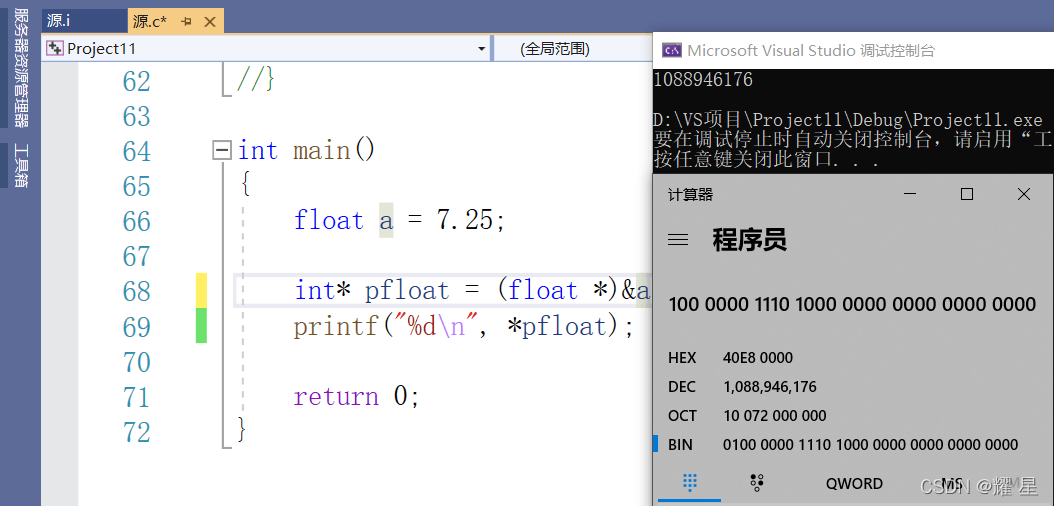1054x506 pixels.
Task: Maximize the calculator window
Action: [966, 195]
